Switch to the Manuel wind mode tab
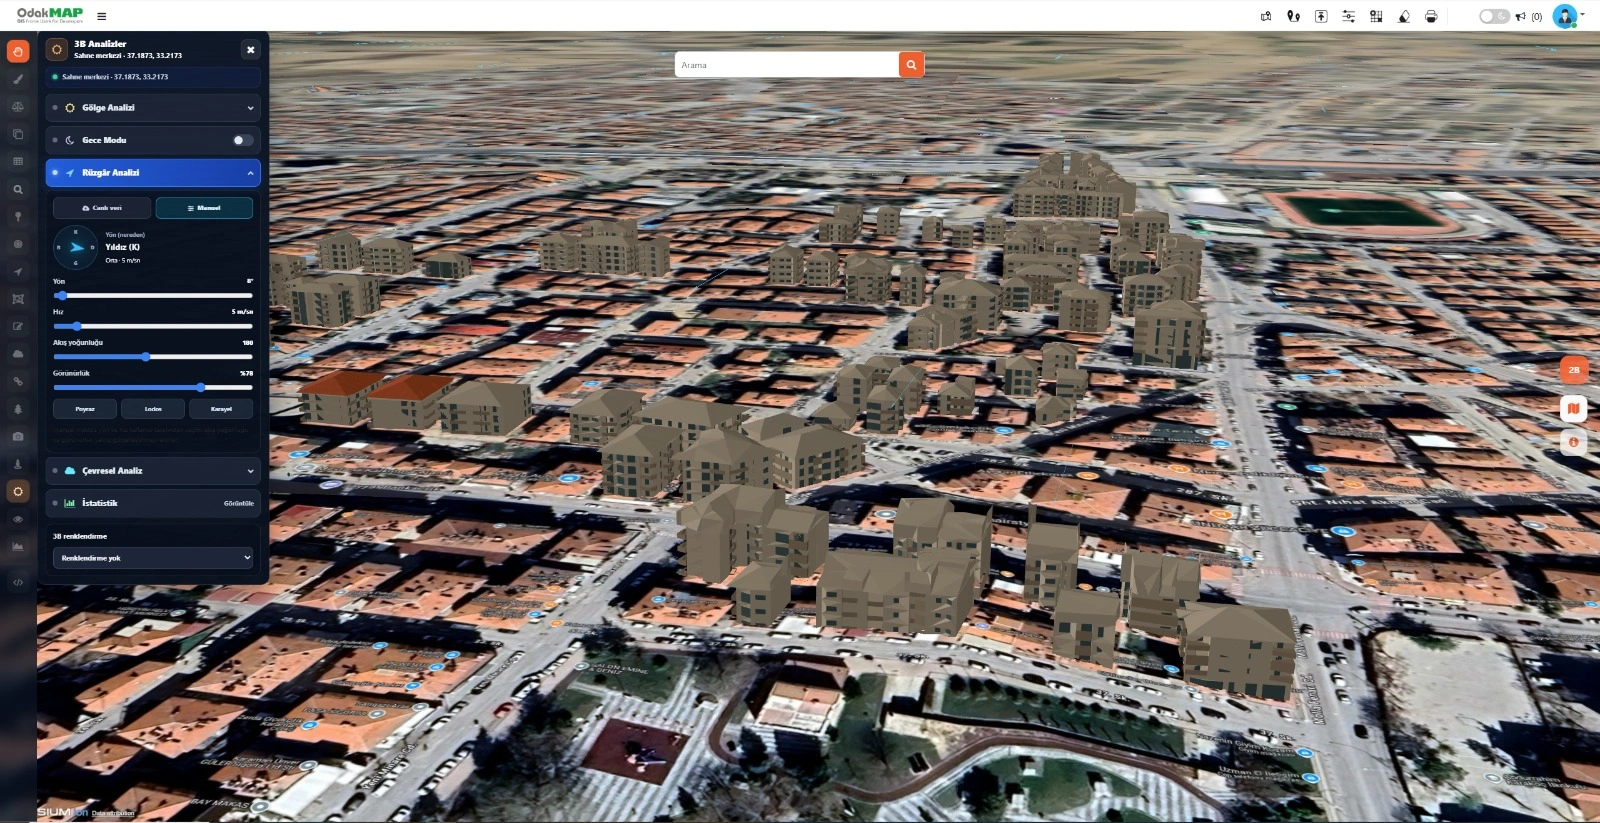Image resolution: width=1600 pixels, height=823 pixels. [x=204, y=208]
